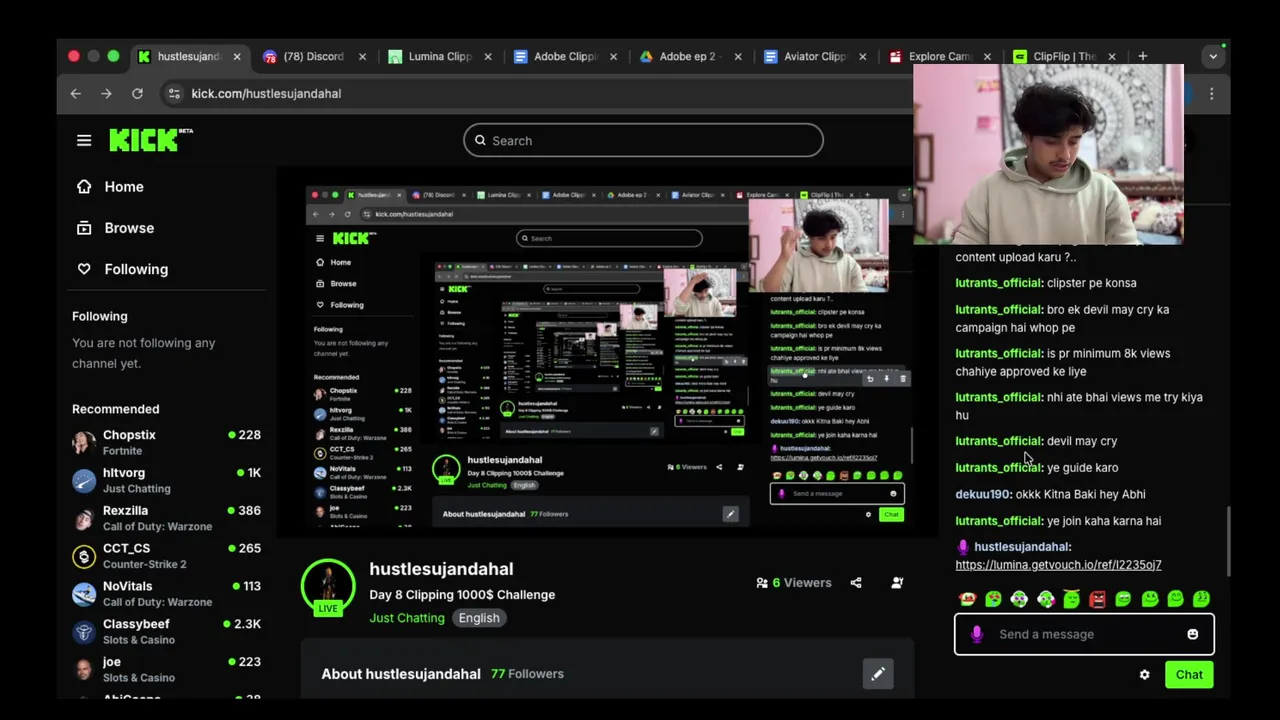Image resolution: width=1280 pixels, height=720 pixels.
Task: Open recommended channel Chopstix
Action: tap(167, 442)
